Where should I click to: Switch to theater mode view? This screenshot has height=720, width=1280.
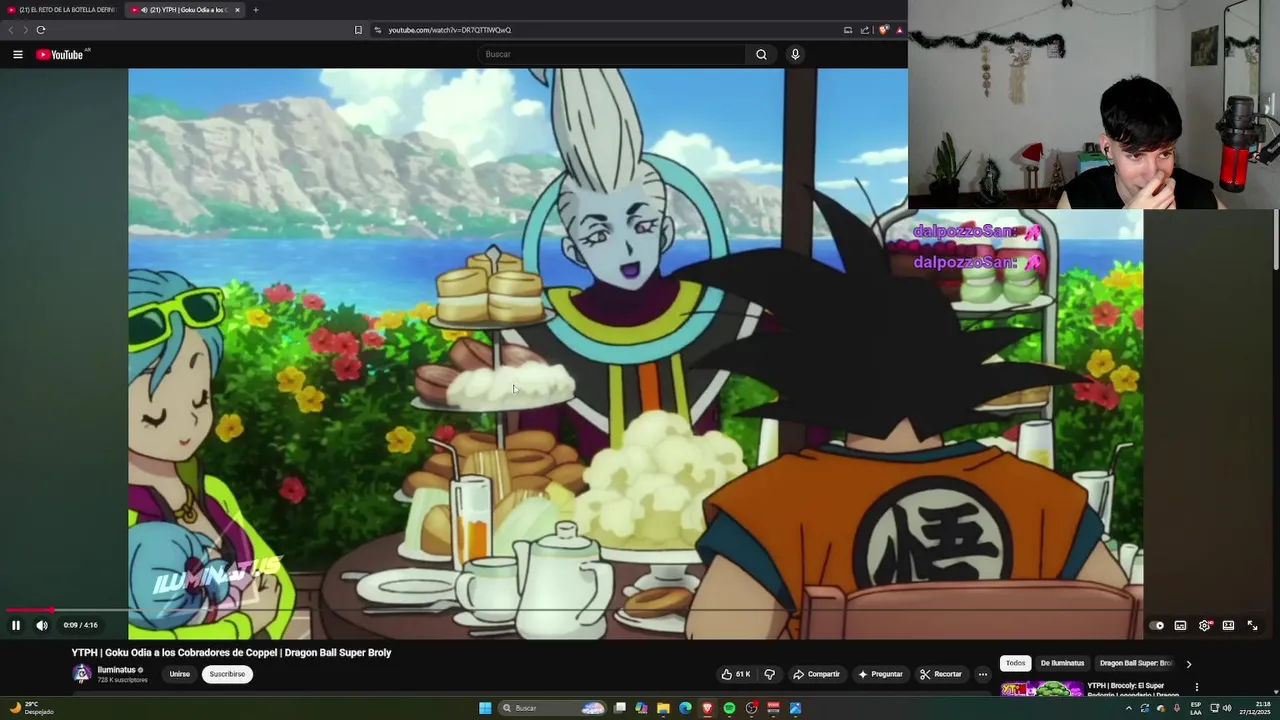coord(1228,625)
